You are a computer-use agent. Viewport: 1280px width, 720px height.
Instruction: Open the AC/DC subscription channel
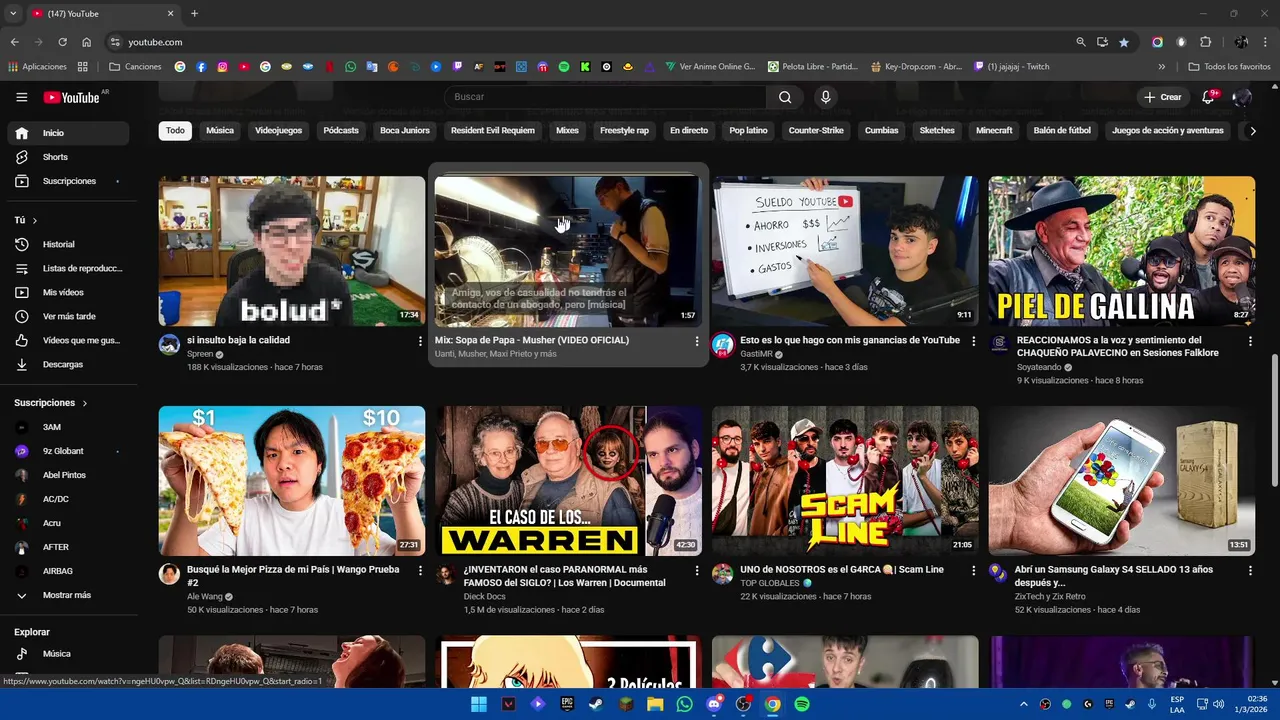coord(68,499)
